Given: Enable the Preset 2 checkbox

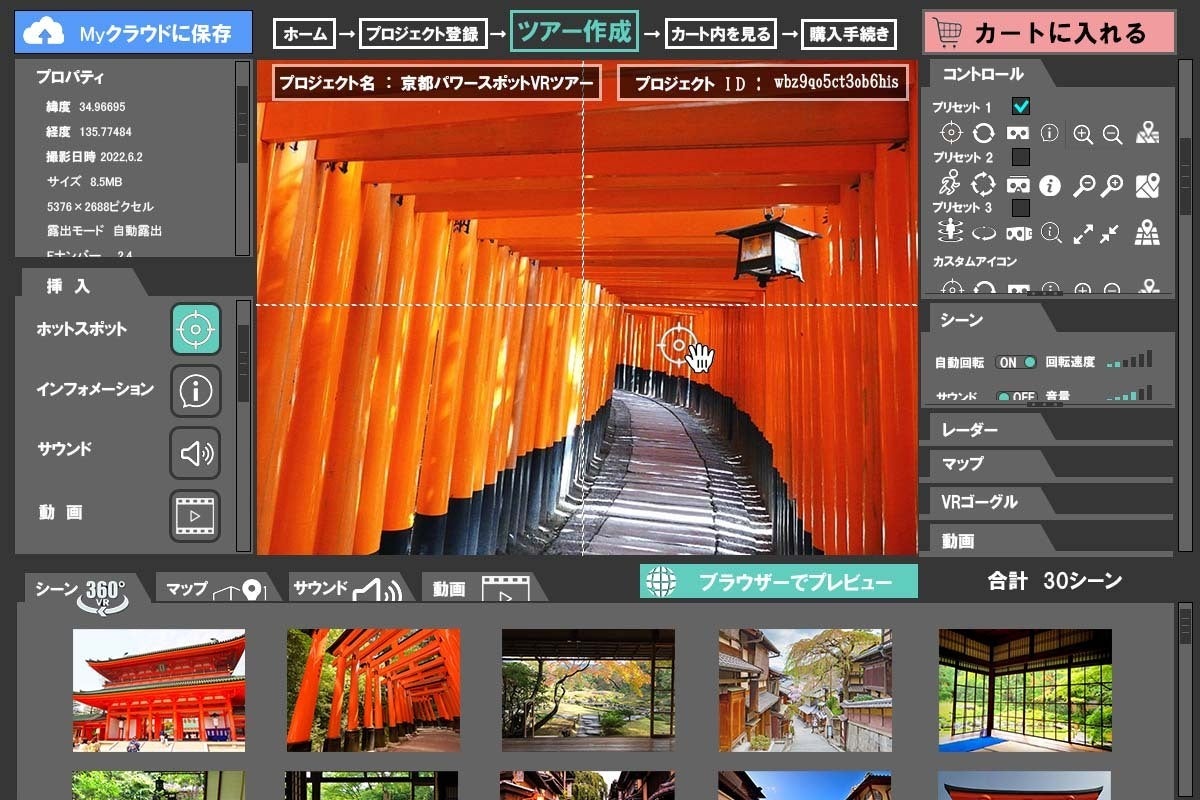Looking at the screenshot, I should tap(1021, 157).
